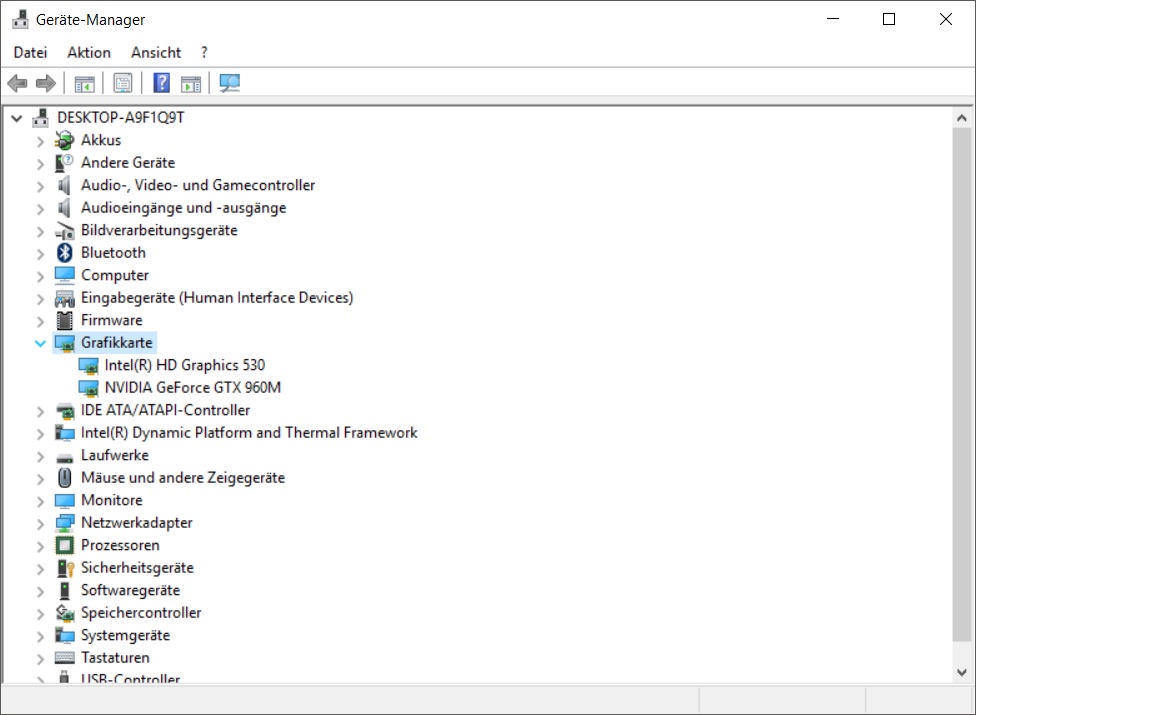Click the show action pane toolbar icon
The image size is (1152, 715).
point(191,84)
